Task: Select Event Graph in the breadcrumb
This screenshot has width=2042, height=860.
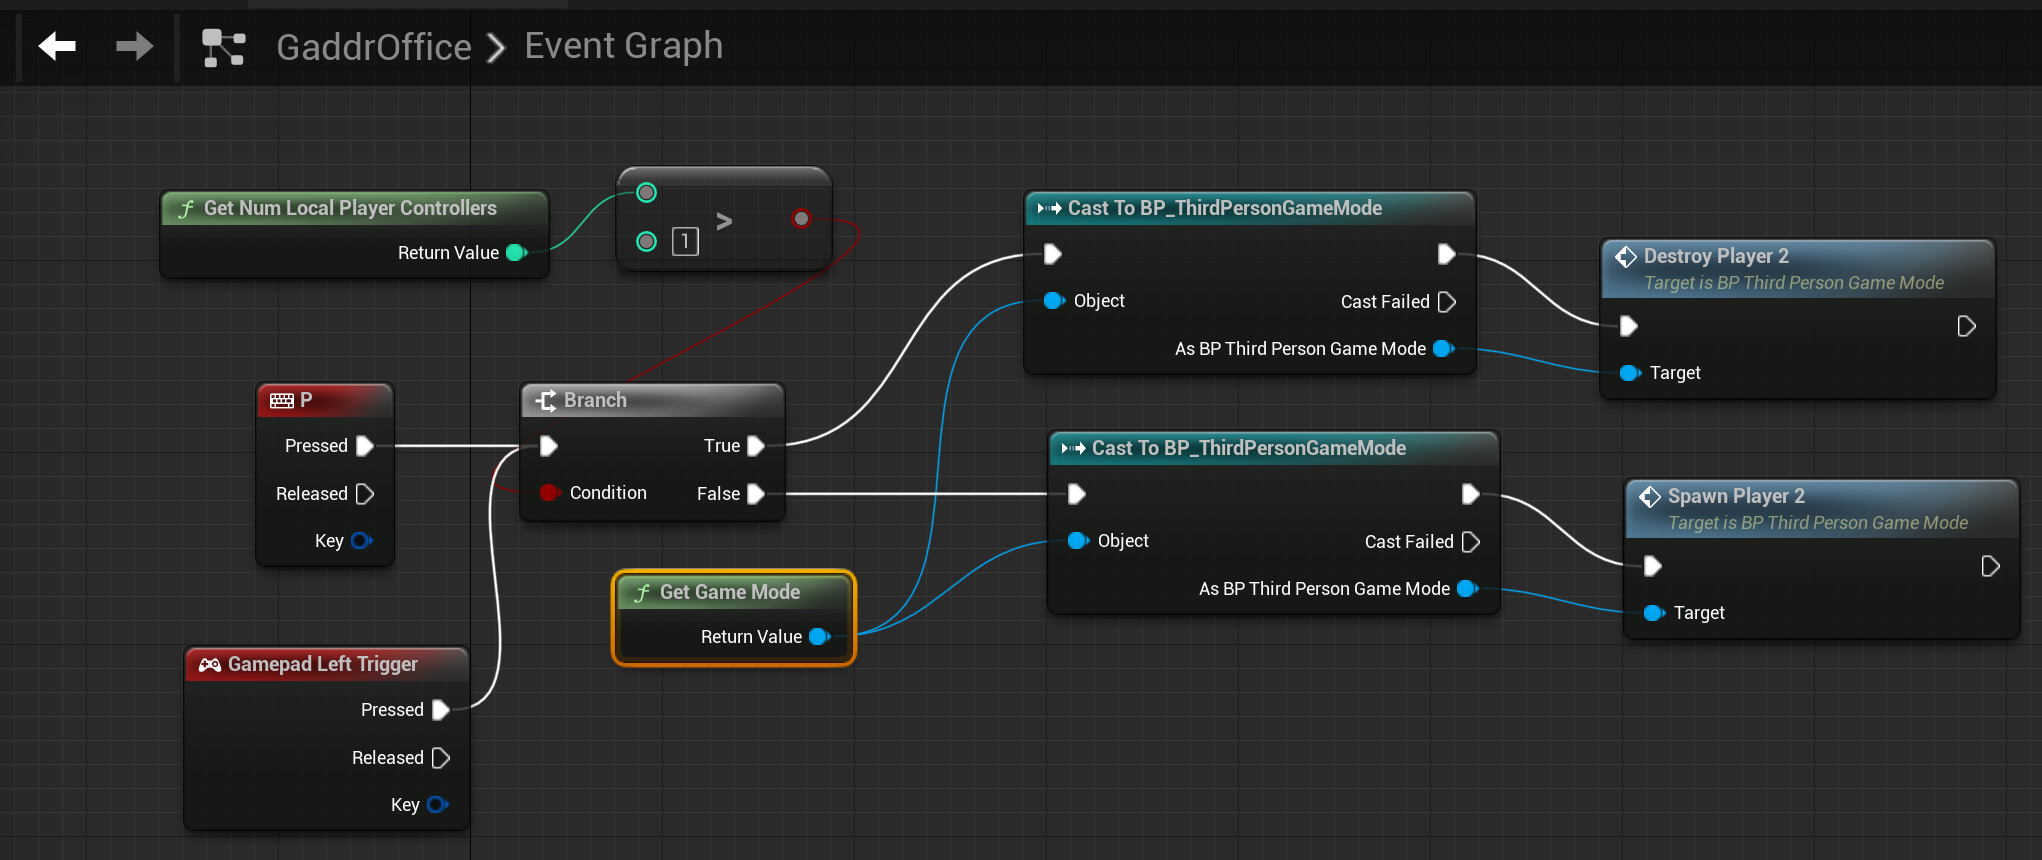Action: (x=623, y=46)
